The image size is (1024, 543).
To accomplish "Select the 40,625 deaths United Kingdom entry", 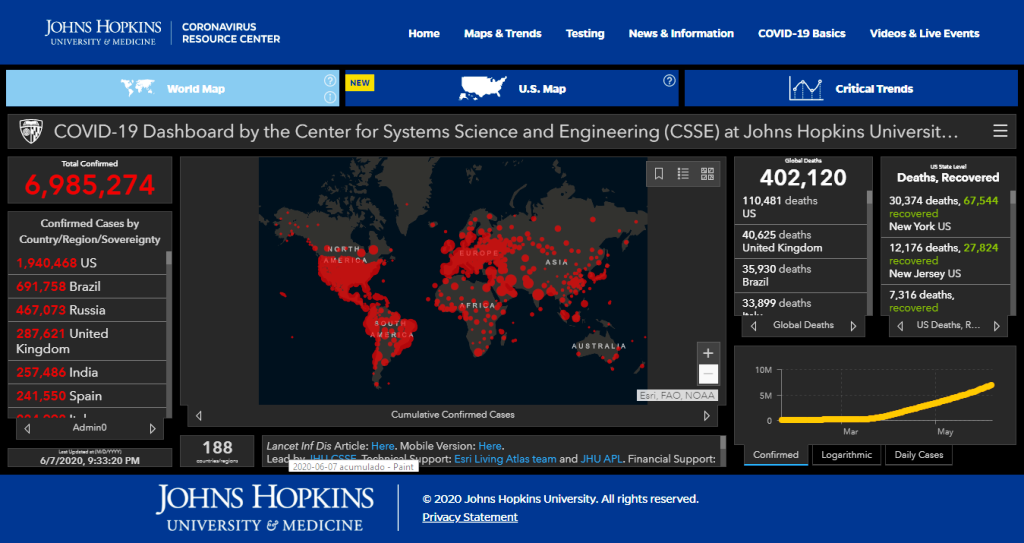I will click(803, 241).
